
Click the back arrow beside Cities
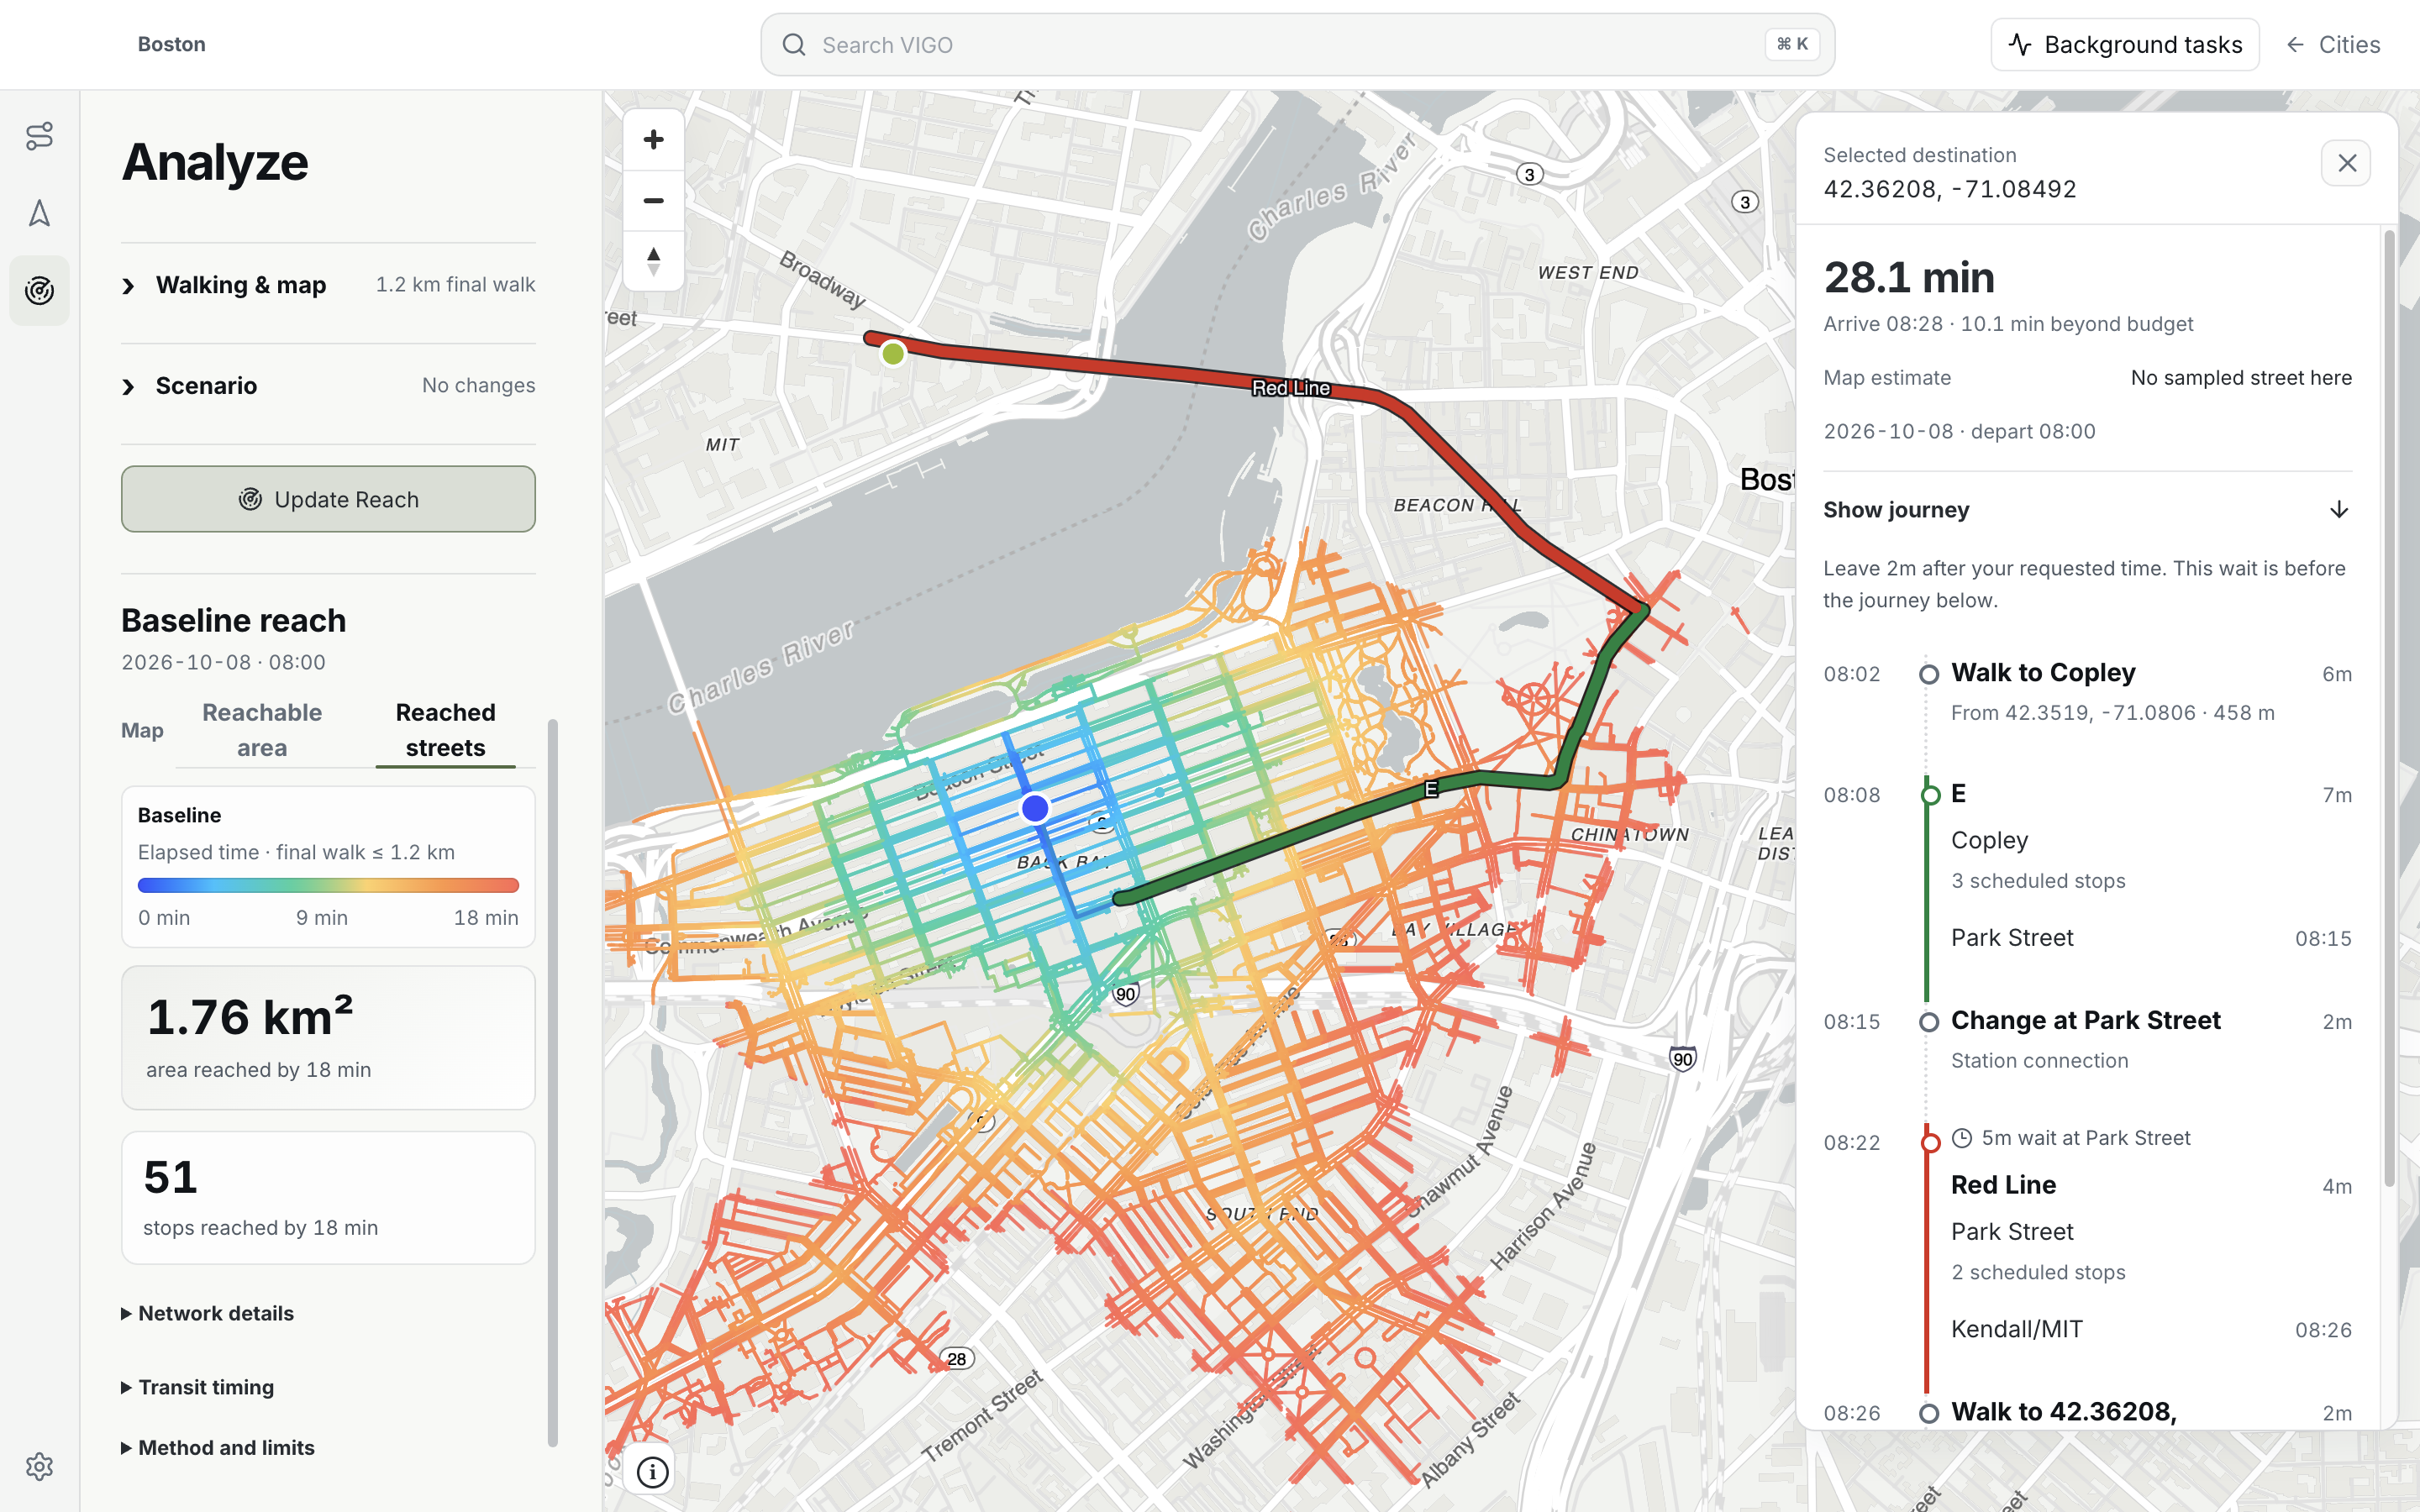pyautogui.click(x=2296, y=45)
